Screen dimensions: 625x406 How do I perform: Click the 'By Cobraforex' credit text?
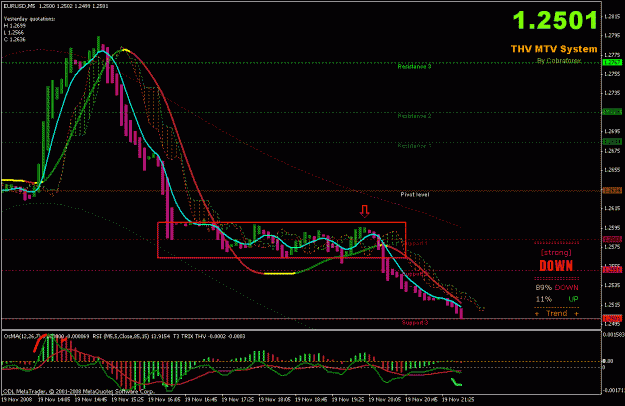coord(559,61)
